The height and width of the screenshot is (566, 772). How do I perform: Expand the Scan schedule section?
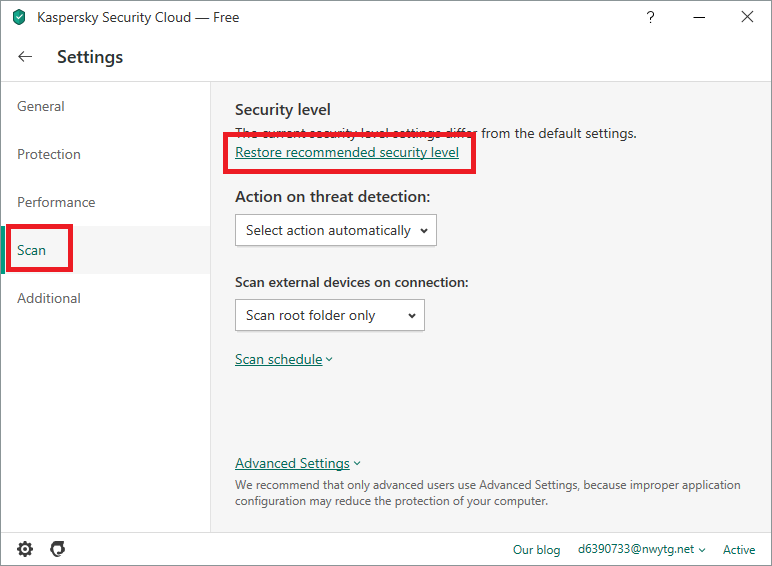click(x=283, y=359)
